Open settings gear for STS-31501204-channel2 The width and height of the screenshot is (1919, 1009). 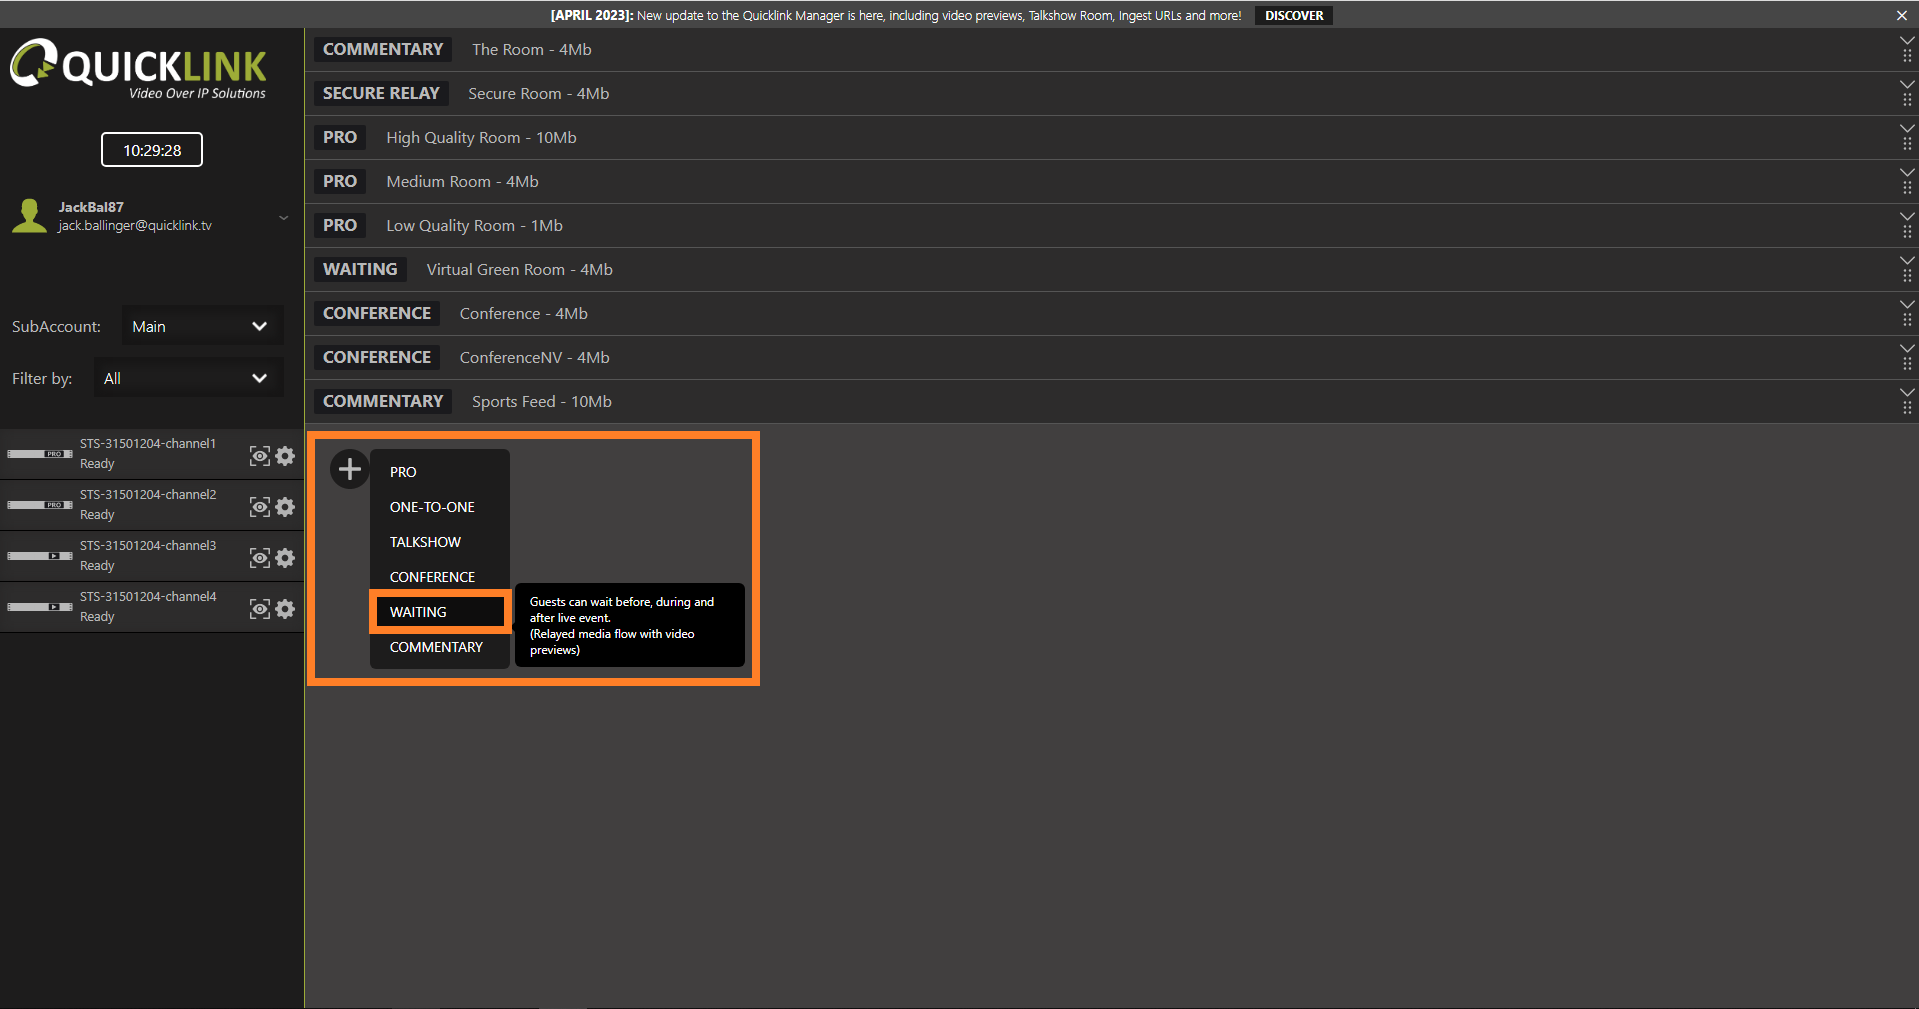point(285,507)
